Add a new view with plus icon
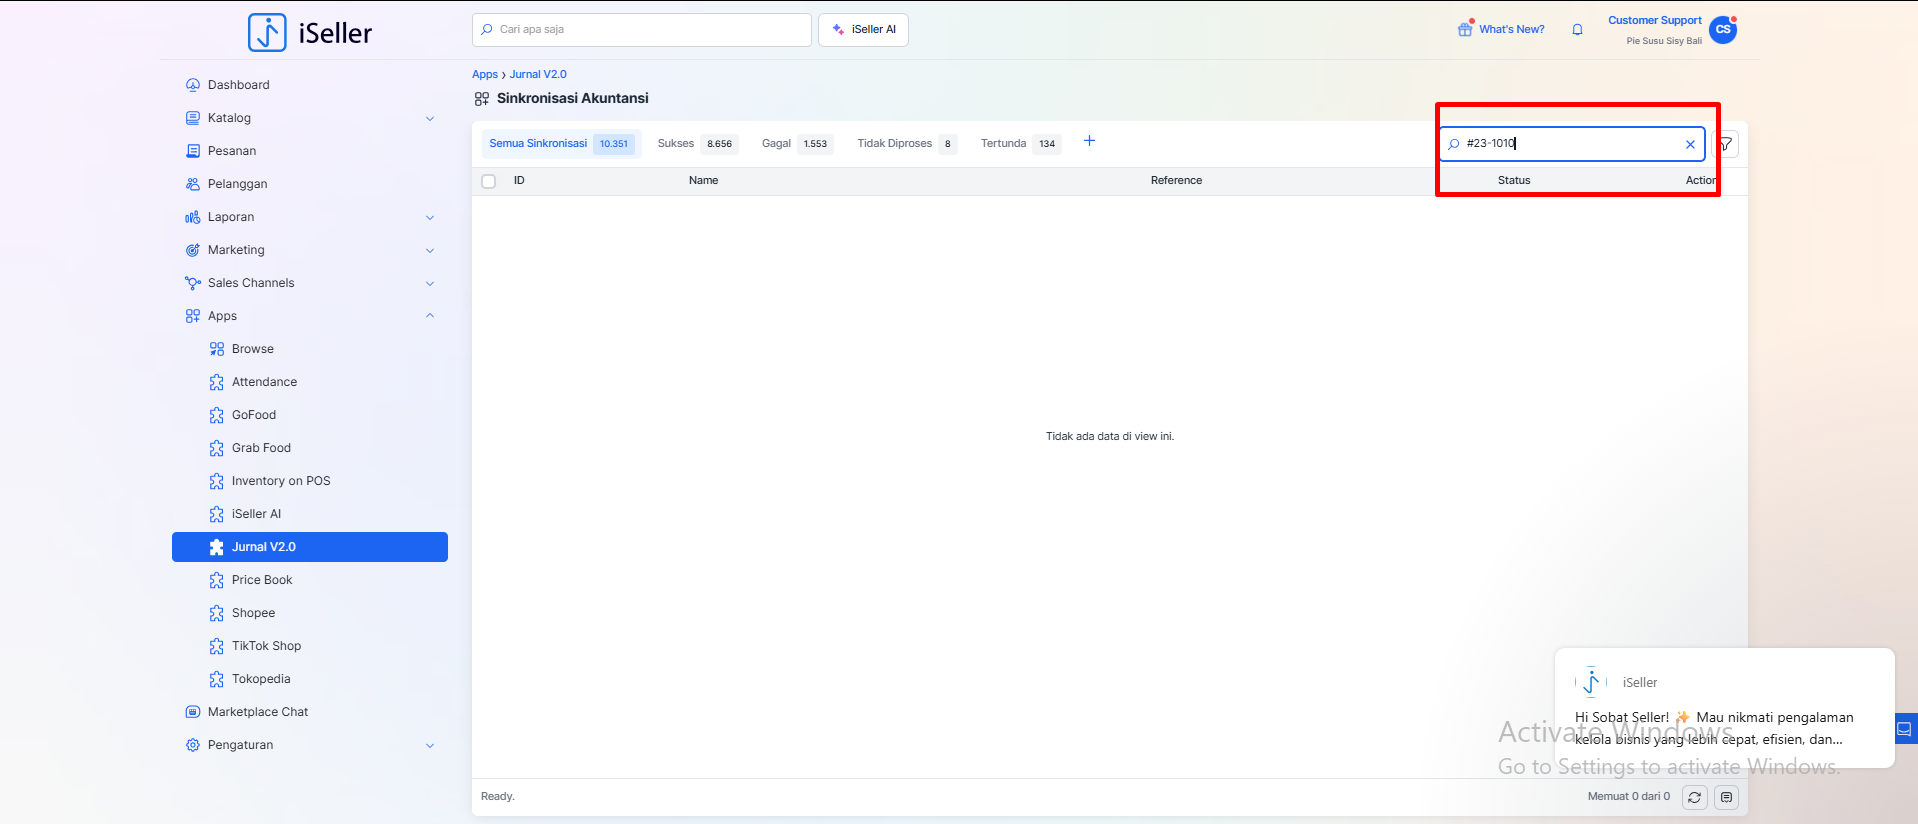 (1089, 141)
